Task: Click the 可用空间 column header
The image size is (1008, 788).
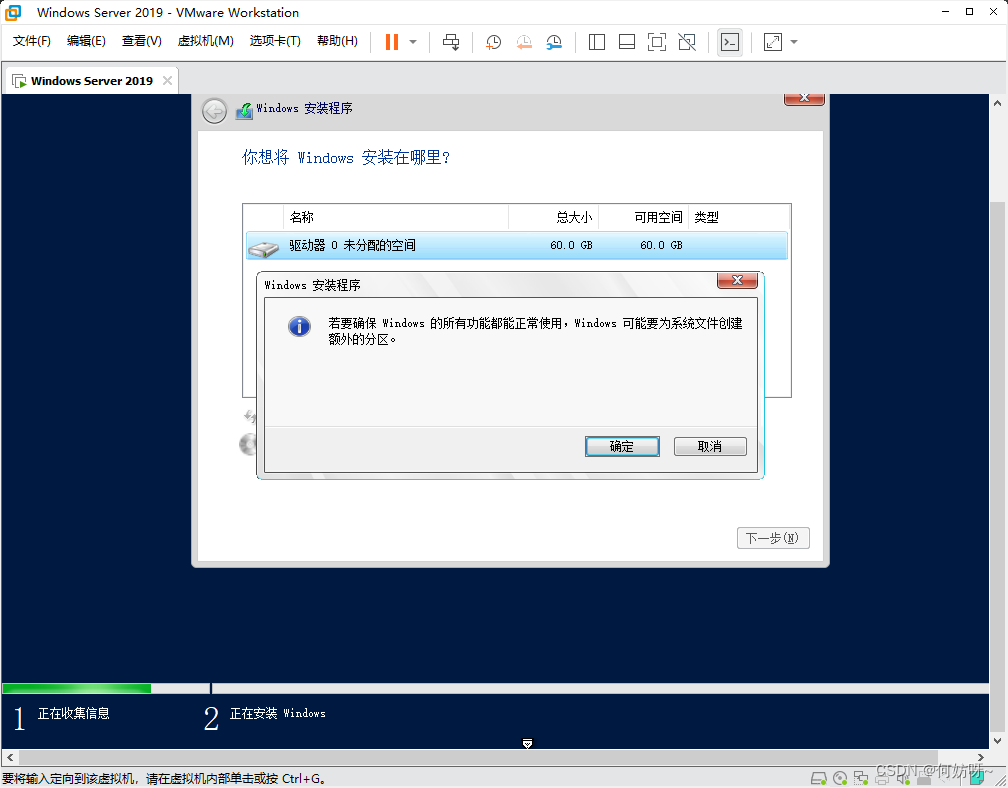Action: click(x=644, y=217)
